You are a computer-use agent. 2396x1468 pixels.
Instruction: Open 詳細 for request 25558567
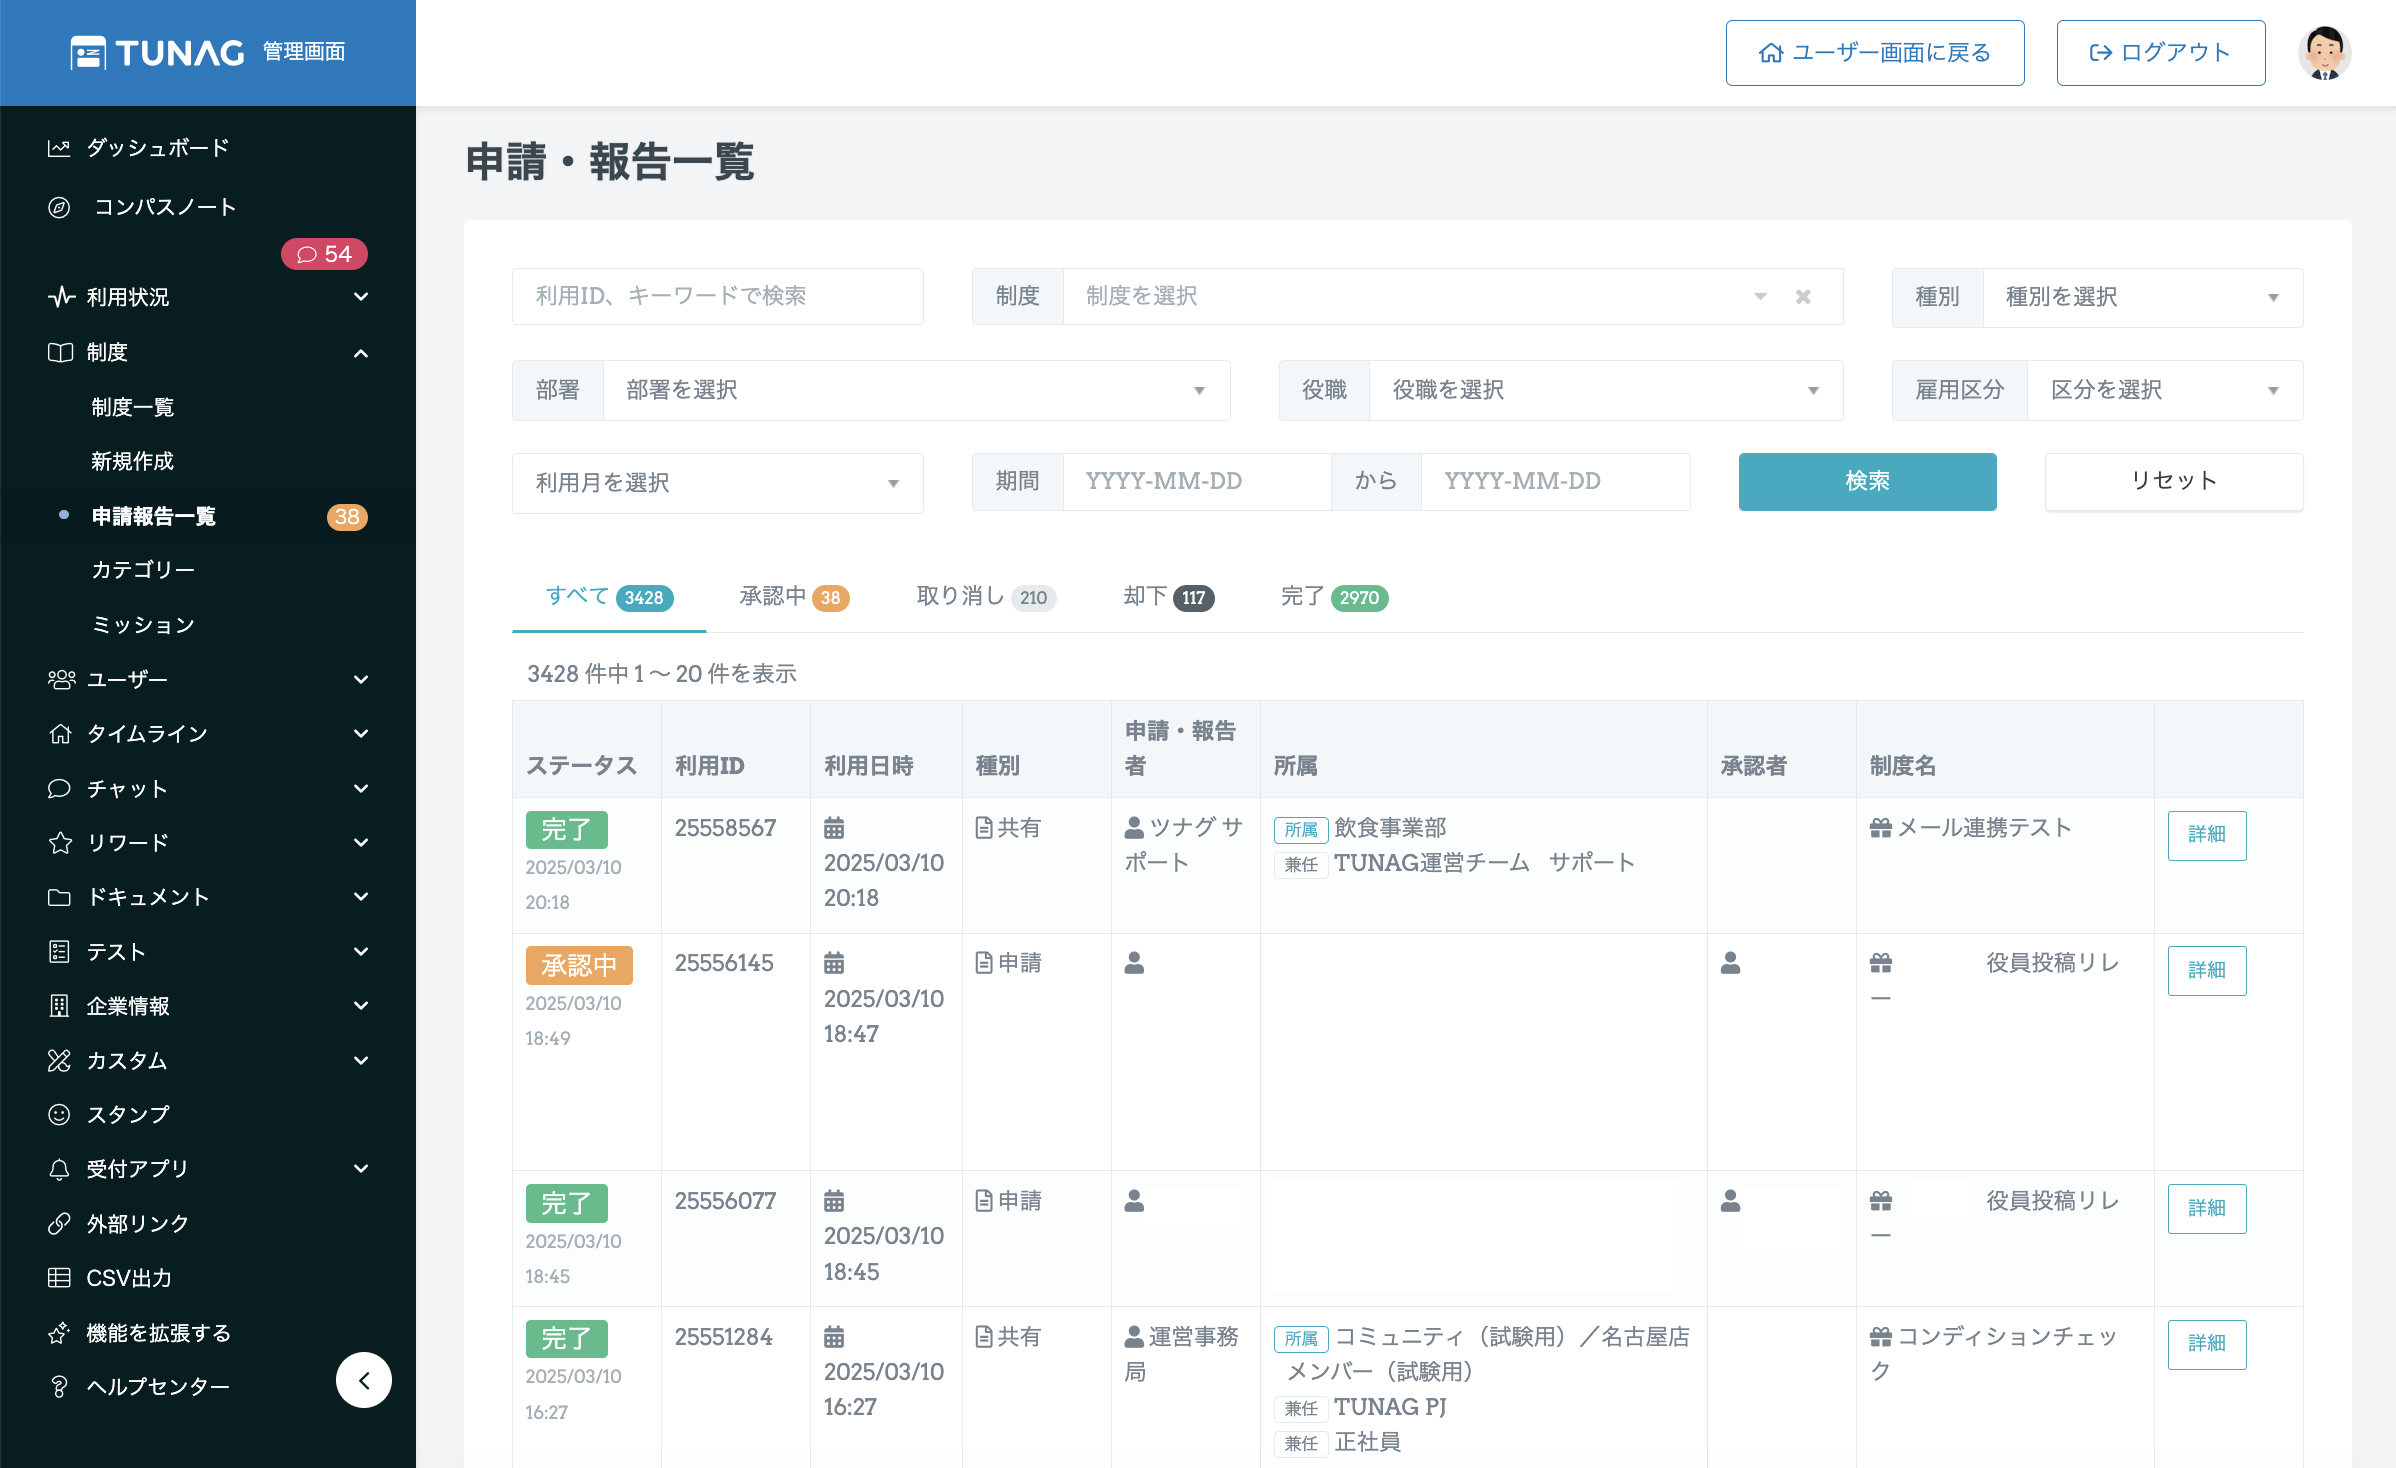[2206, 835]
